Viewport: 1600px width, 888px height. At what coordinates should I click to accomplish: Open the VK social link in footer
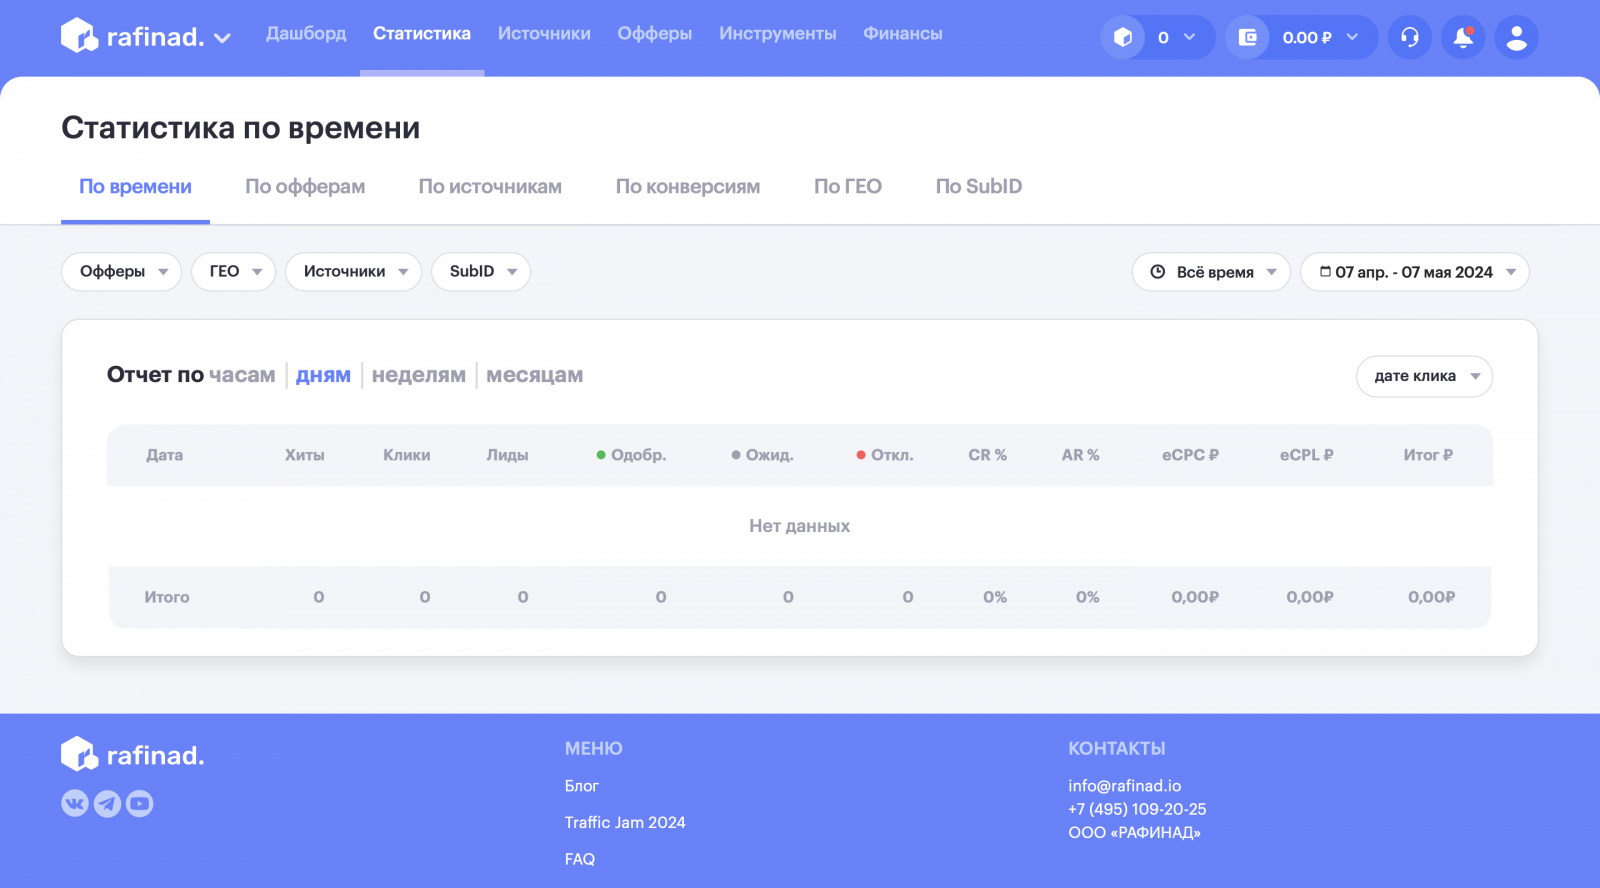pyautogui.click(x=75, y=803)
